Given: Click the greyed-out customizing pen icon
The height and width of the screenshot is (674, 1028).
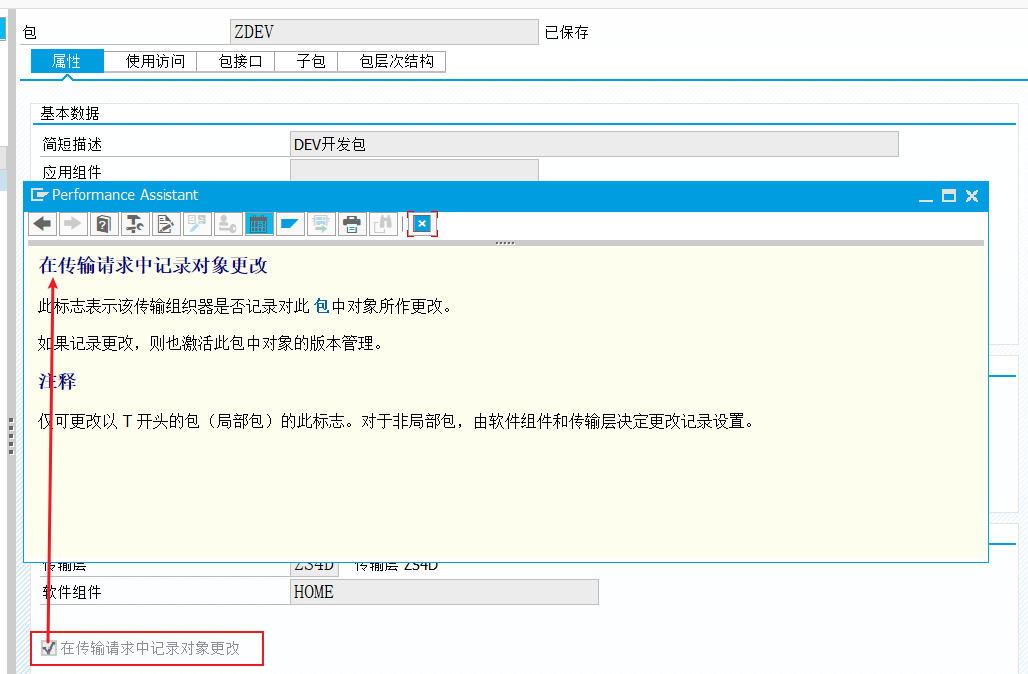Looking at the screenshot, I should 196,224.
